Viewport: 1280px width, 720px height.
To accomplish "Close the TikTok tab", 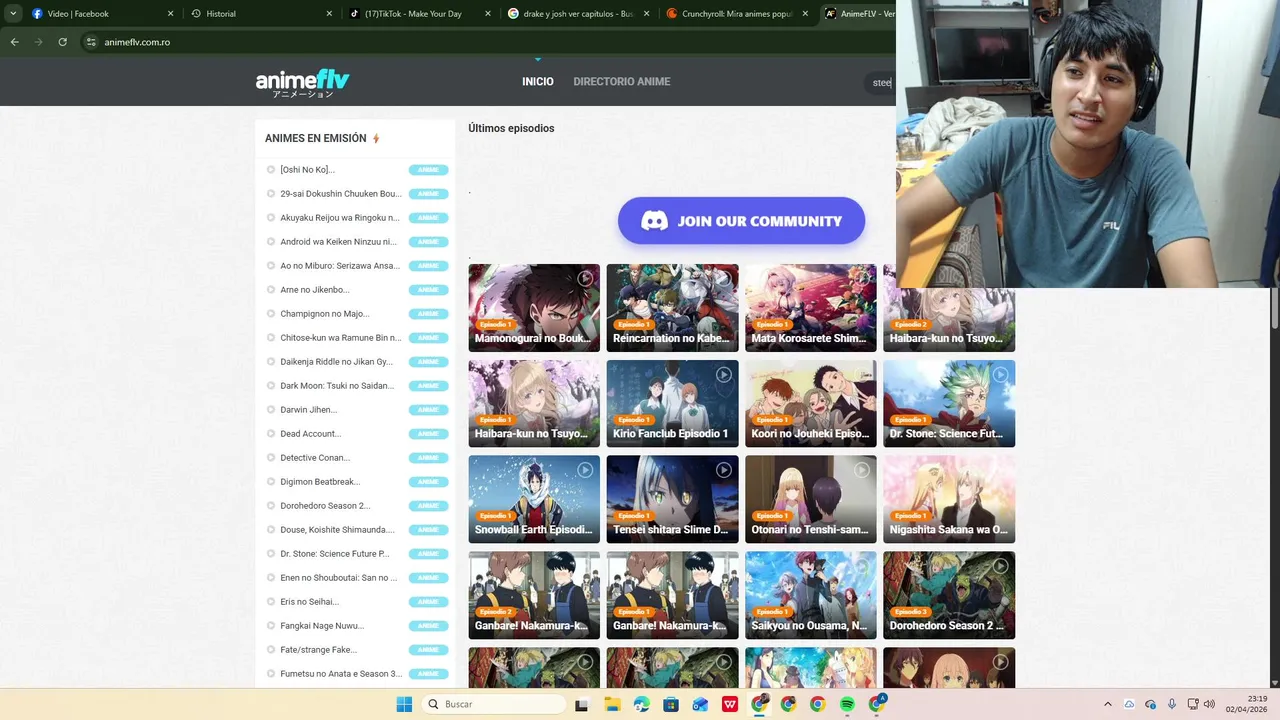I will pos(488,14).
